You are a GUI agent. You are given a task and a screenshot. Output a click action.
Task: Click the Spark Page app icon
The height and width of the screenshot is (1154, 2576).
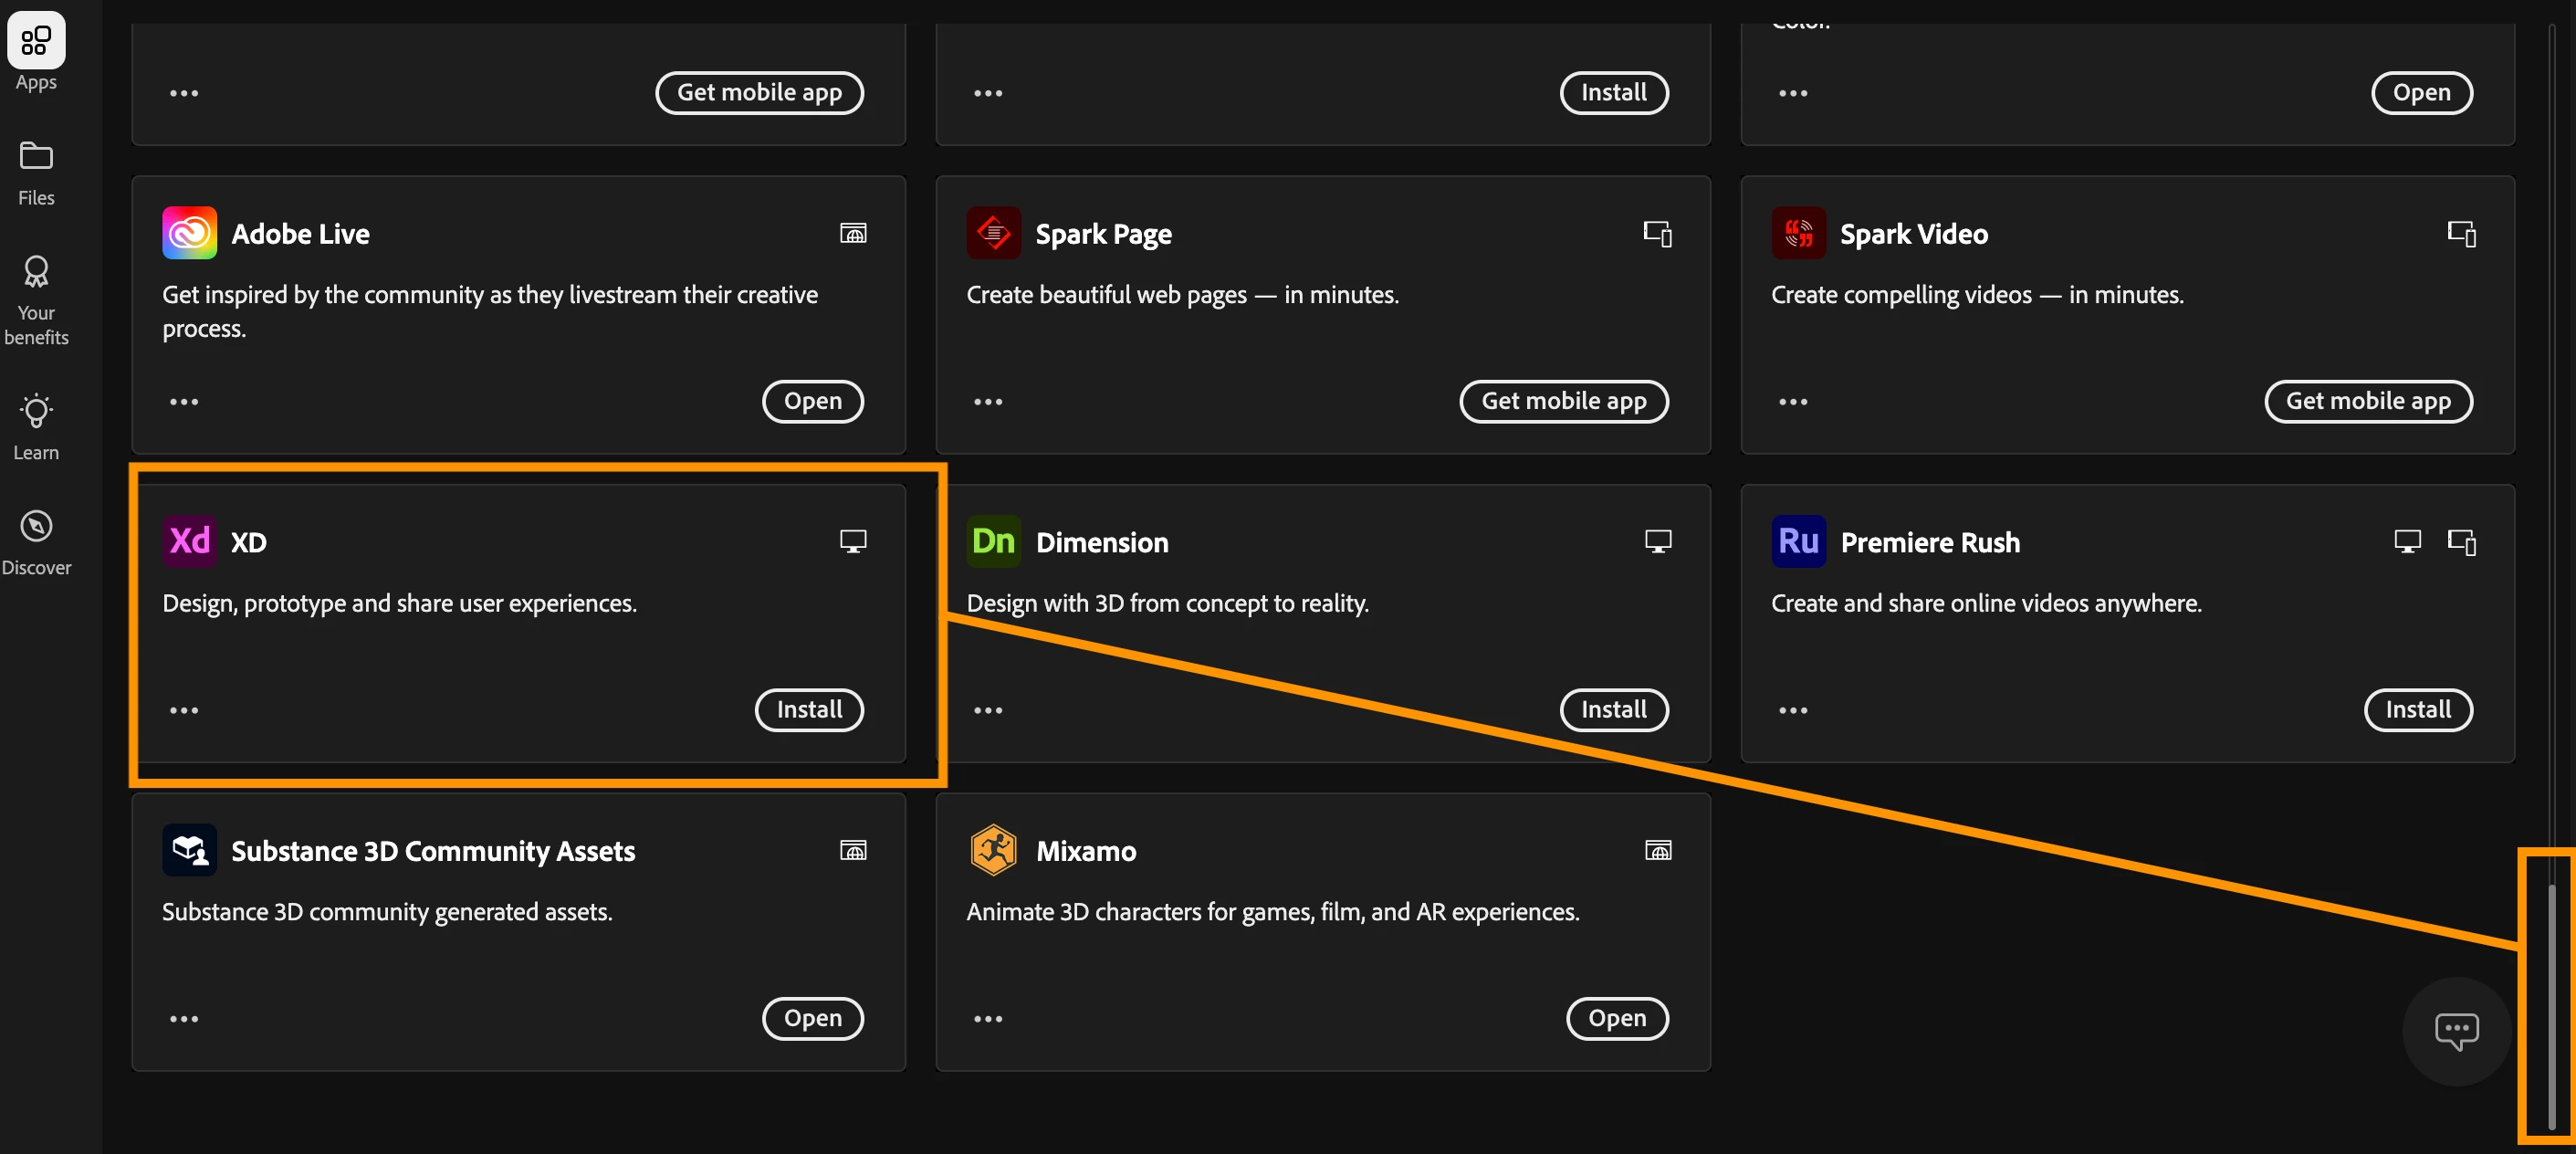tap(993, 233)
